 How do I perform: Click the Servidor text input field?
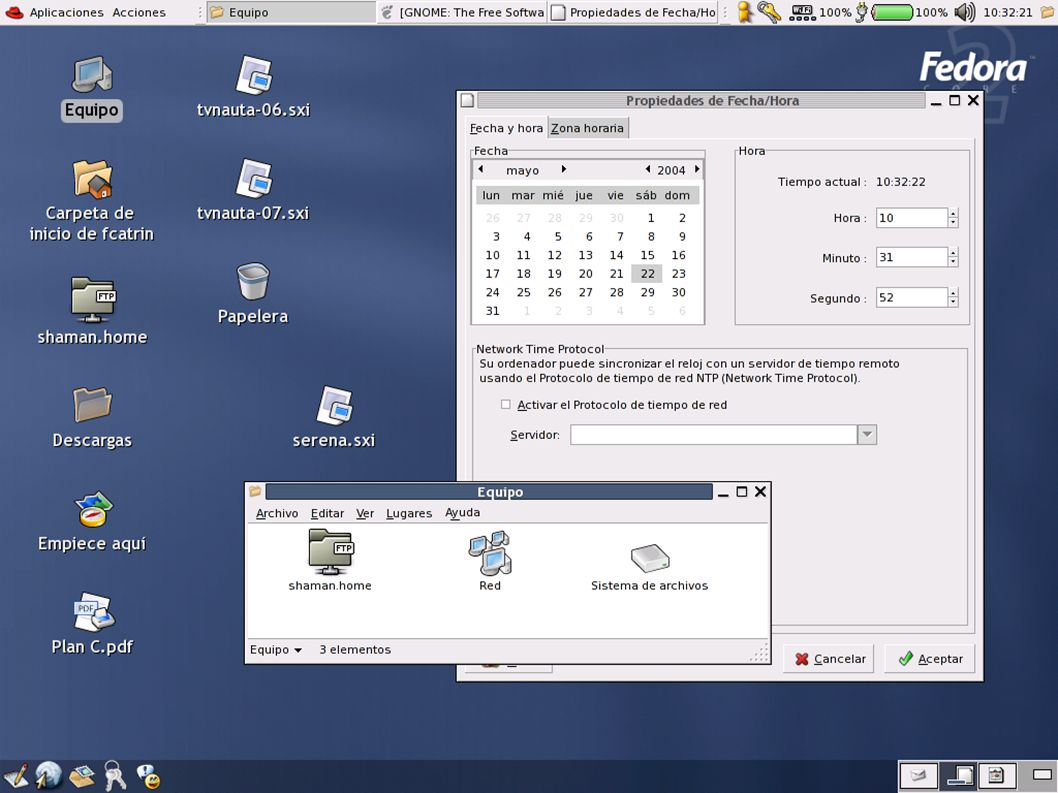tap(714, 435)
